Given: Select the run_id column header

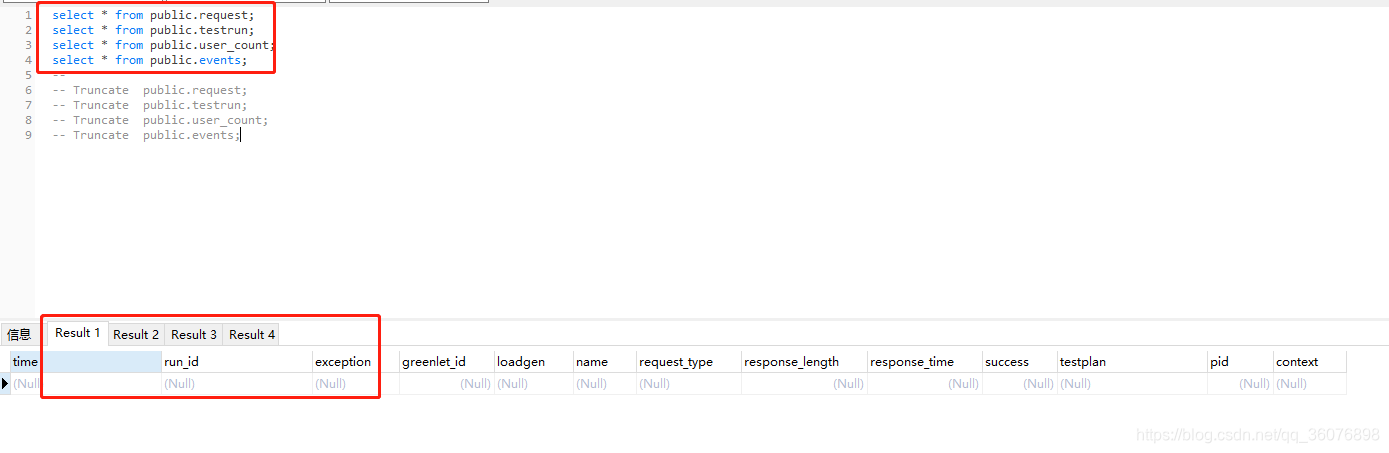Looking at the screenshot, I should tap(237, 362).
